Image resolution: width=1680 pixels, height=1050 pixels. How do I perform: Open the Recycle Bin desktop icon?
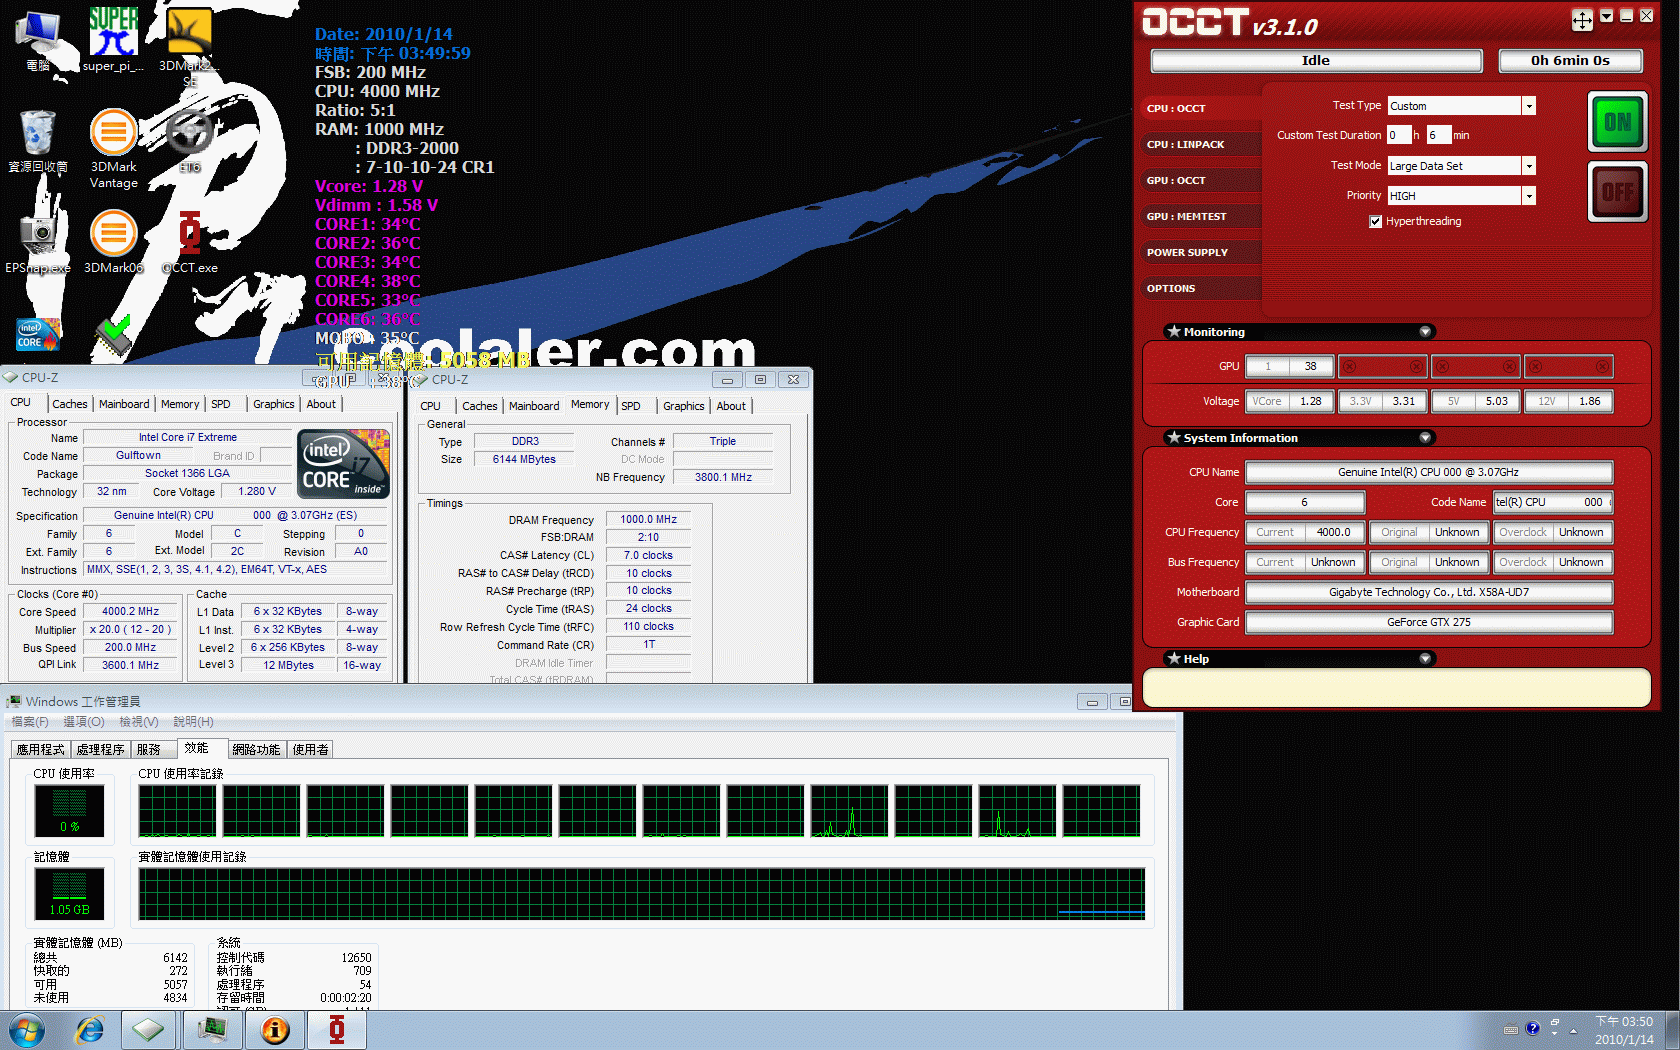click(x=38, y=141)
